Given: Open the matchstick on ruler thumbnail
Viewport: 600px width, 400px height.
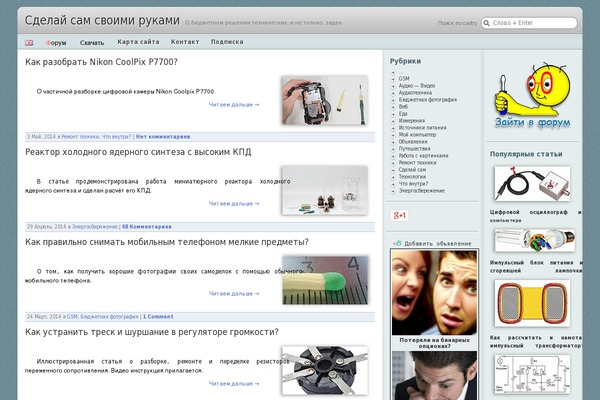Looking at the screenshot, I should coord(324,280).
